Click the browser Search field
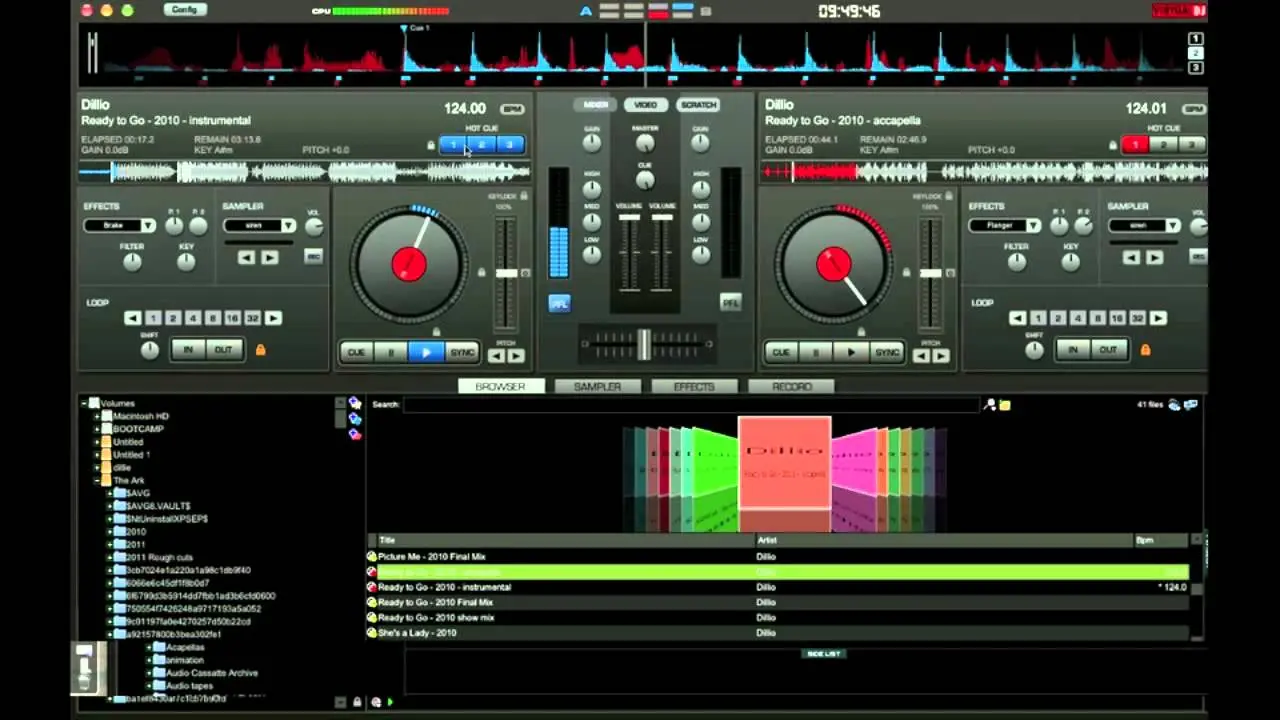 point(690,405)
